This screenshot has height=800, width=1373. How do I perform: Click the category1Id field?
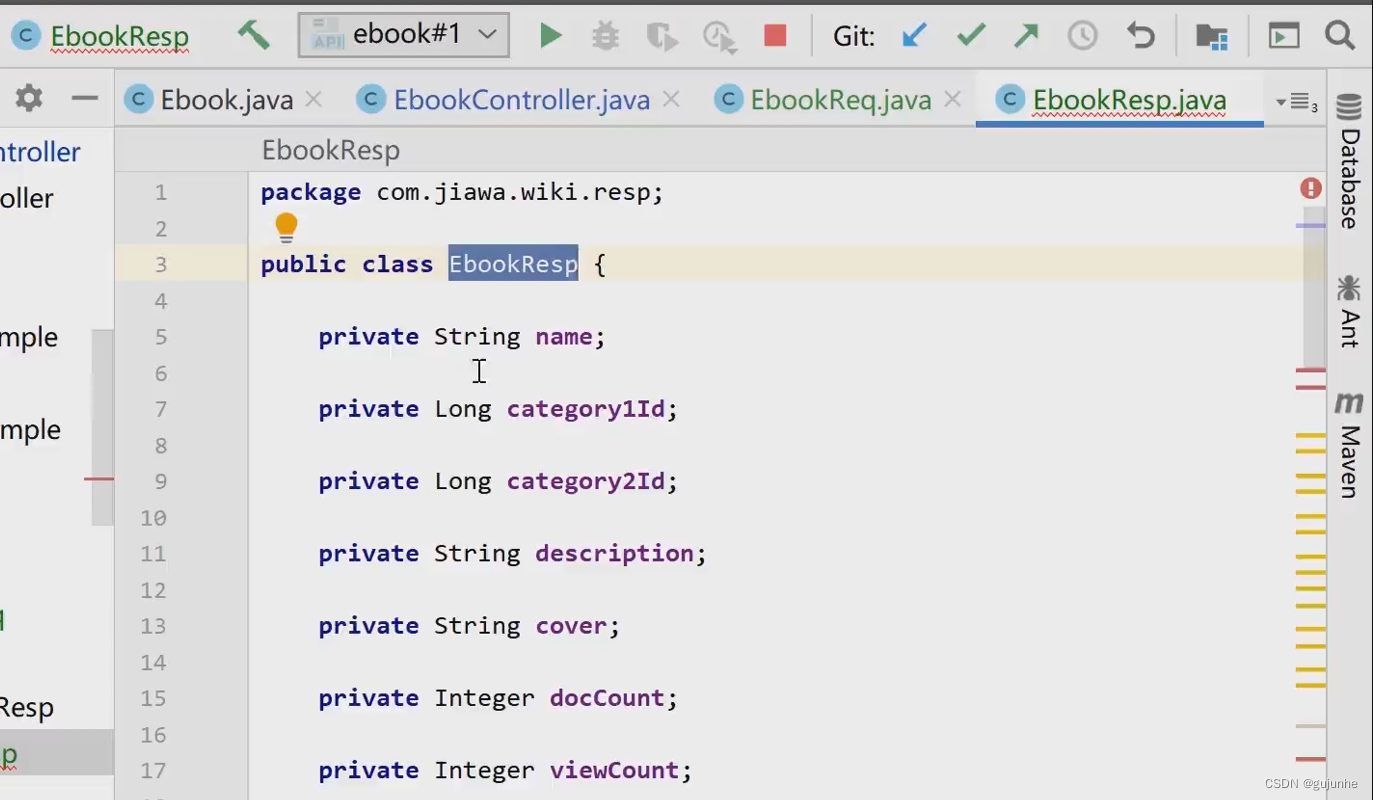(585, 409)
